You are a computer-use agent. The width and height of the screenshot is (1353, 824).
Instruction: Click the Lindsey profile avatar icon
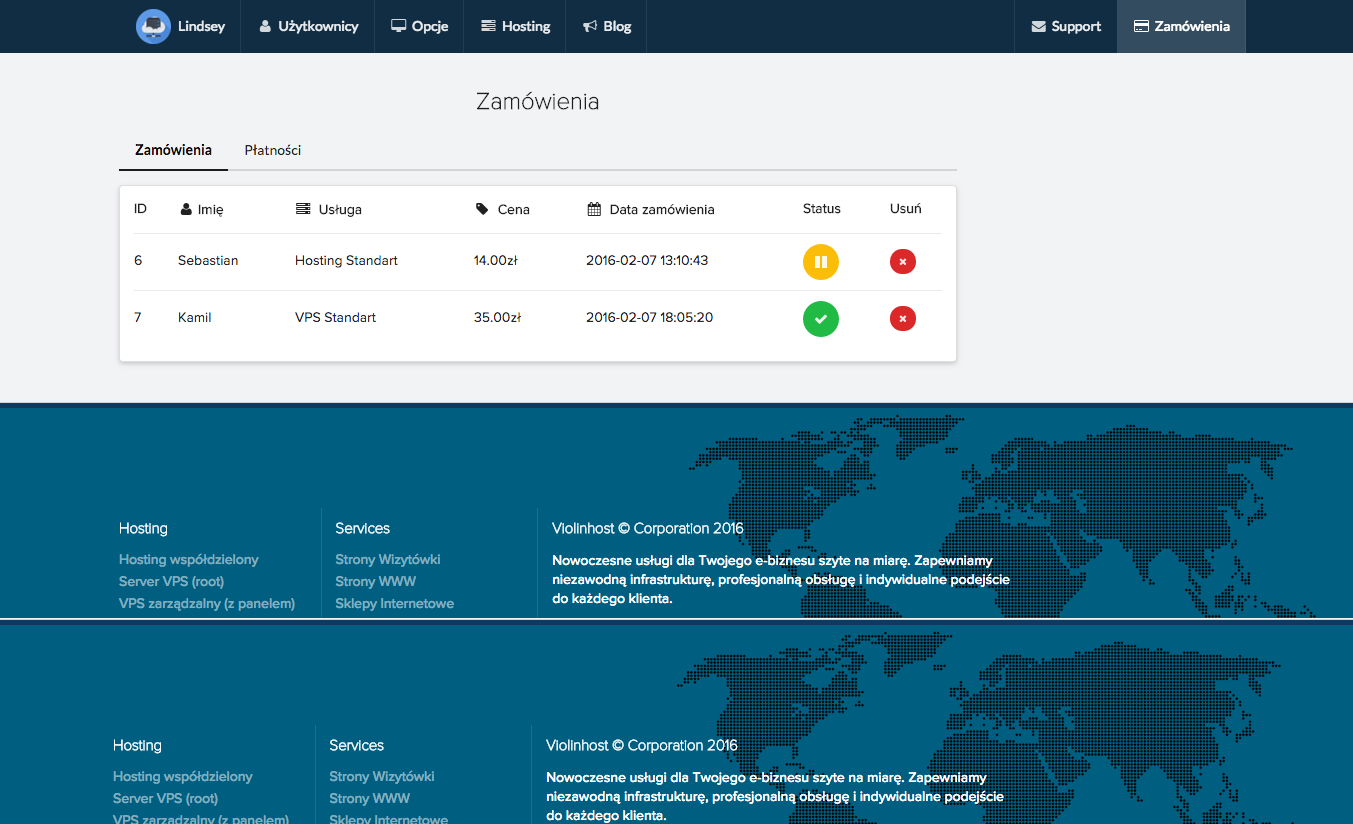[x=153, y=26]
